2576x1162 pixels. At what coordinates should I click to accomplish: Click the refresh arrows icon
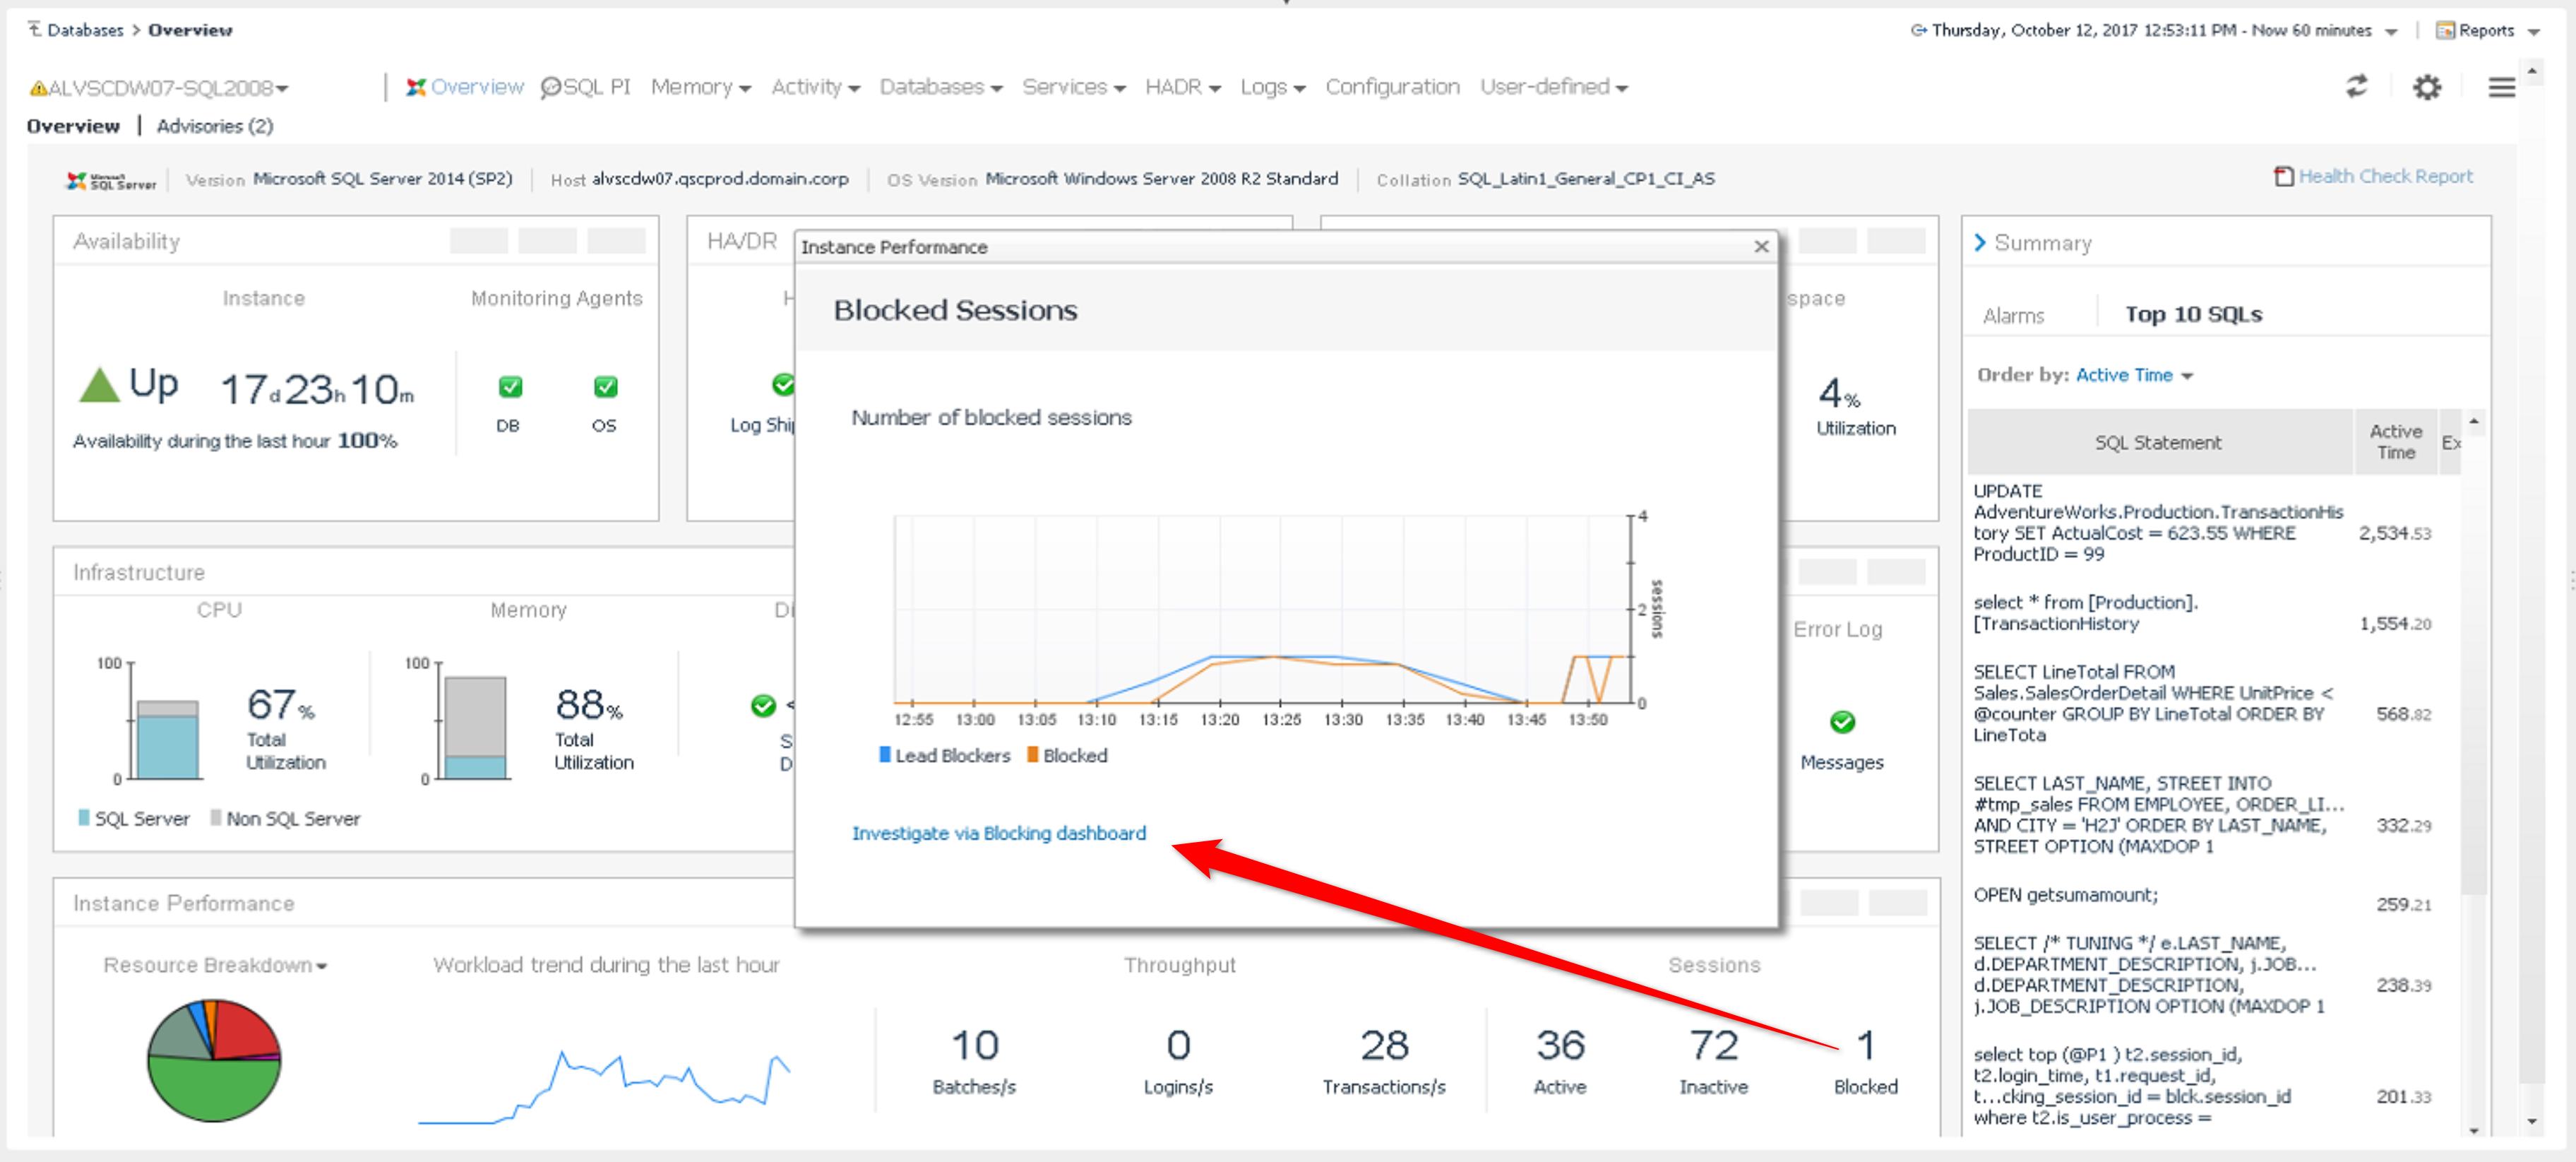click(x=2356, y=87)
